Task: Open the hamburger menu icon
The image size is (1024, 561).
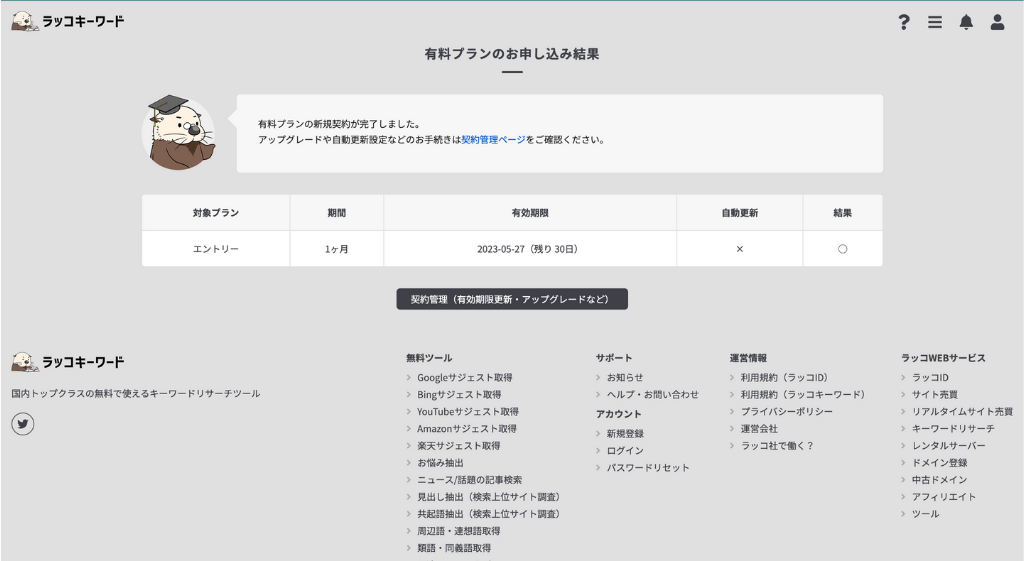Action: 935,22
